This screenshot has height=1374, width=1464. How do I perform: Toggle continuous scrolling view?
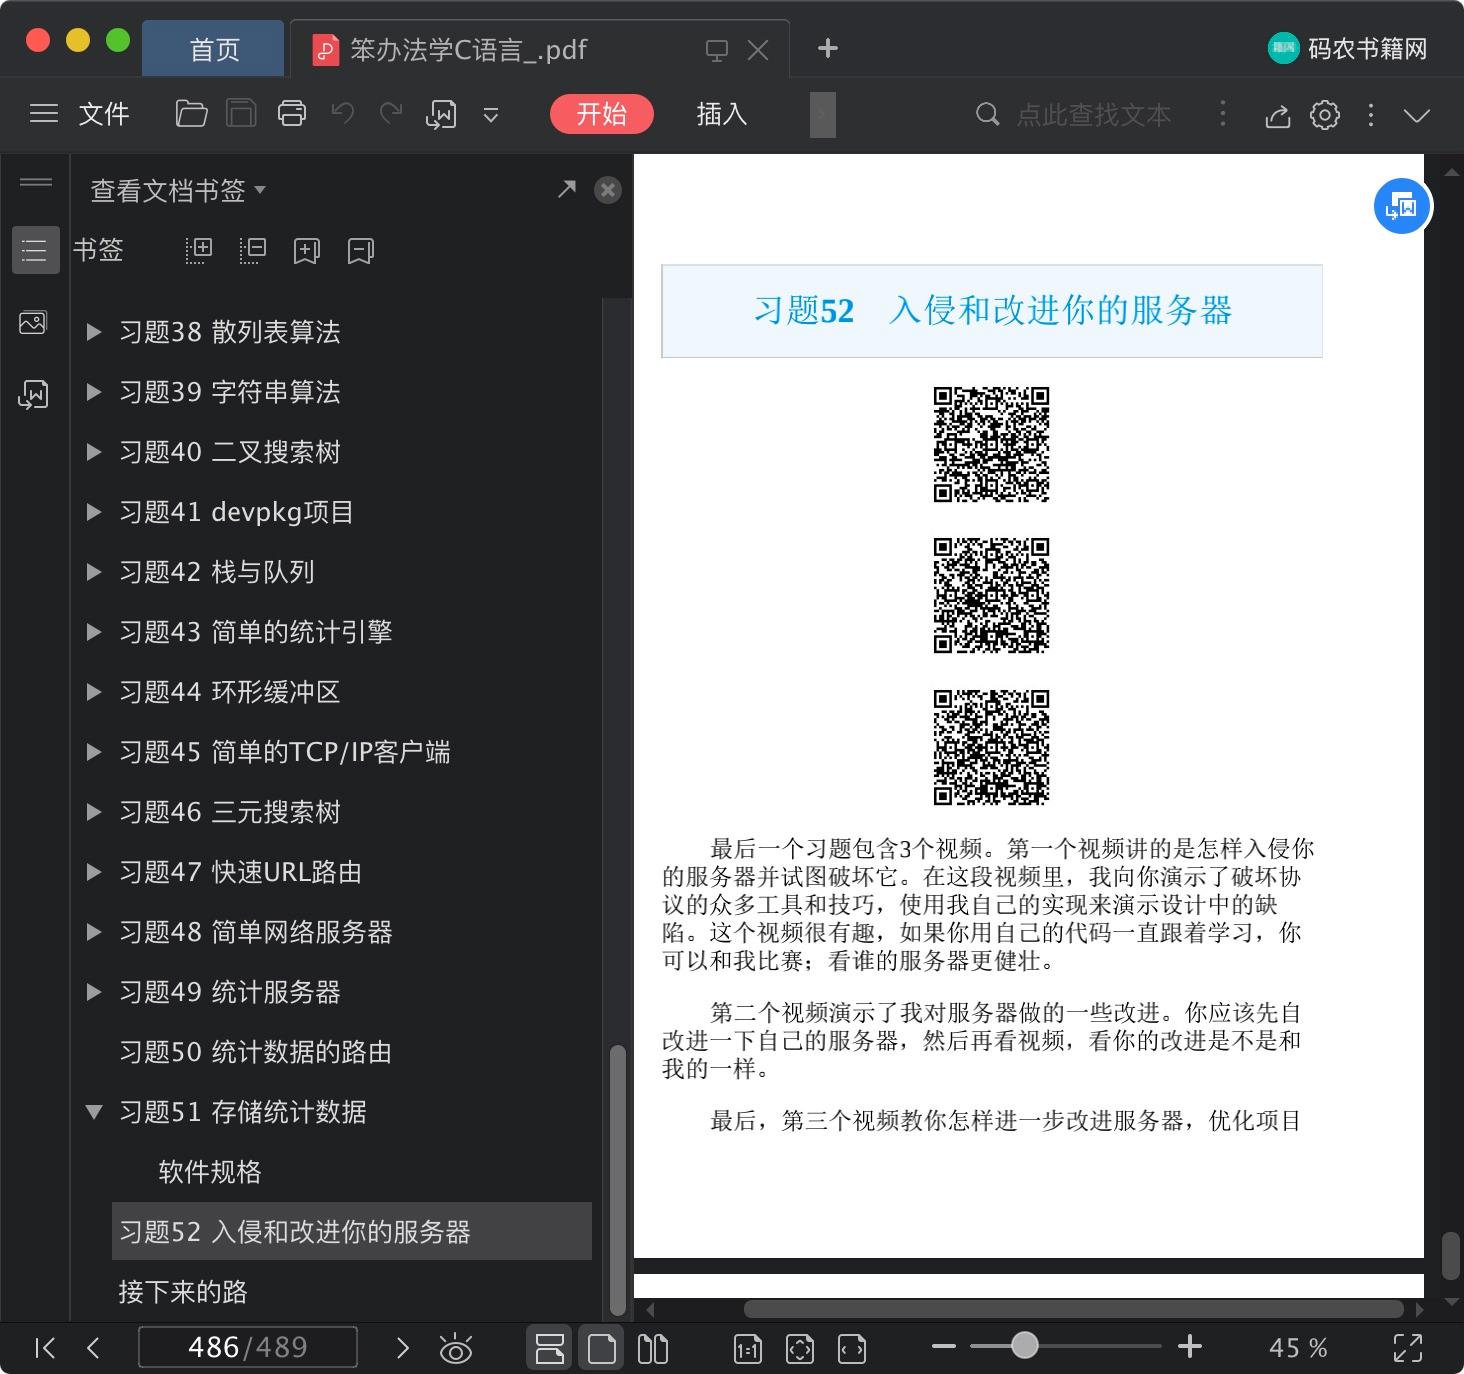click(x=550, y=1348)
